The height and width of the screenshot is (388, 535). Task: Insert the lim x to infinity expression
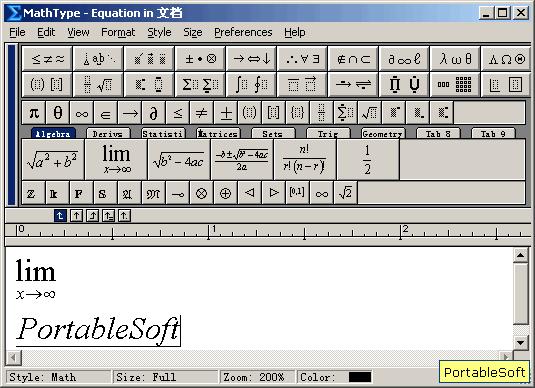click(116, 160)
